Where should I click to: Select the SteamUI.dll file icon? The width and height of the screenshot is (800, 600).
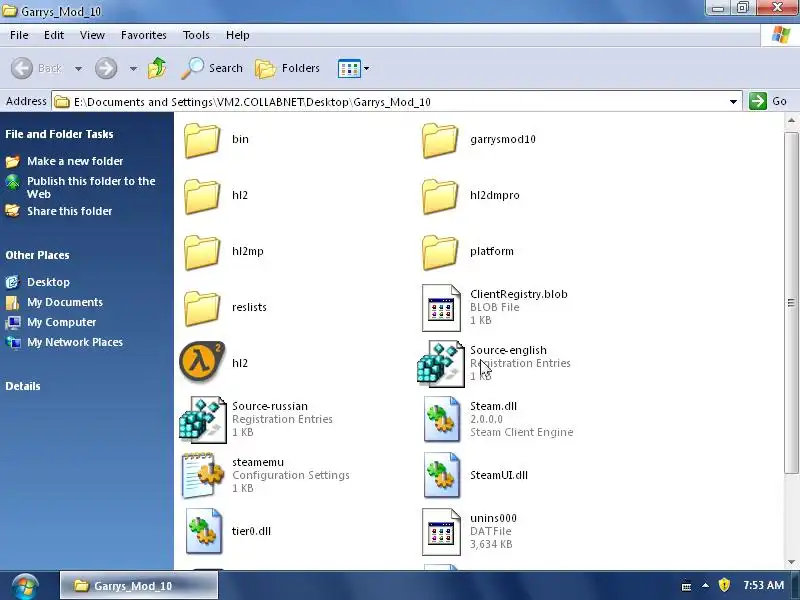(x=442, y=475)
